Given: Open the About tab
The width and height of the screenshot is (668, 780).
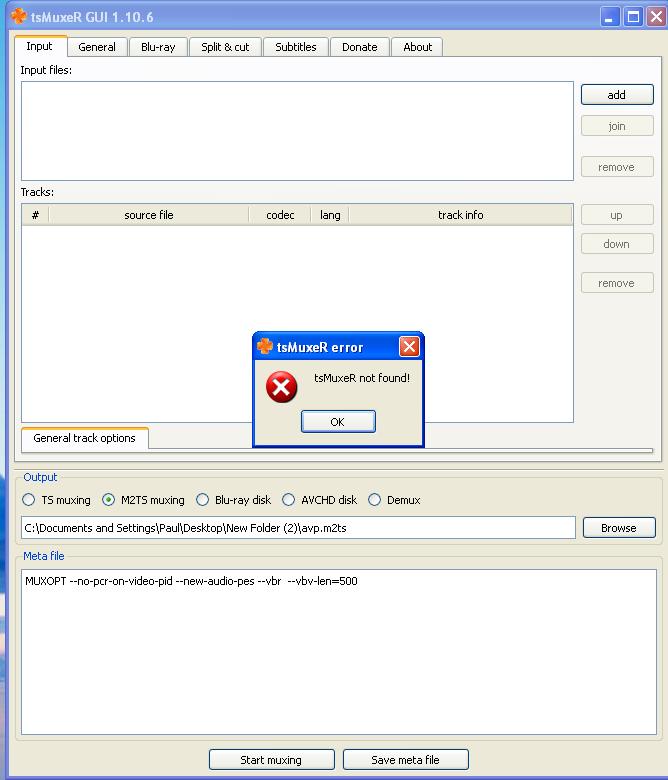Looking at the screenshot, I should [x=417, y=47].
